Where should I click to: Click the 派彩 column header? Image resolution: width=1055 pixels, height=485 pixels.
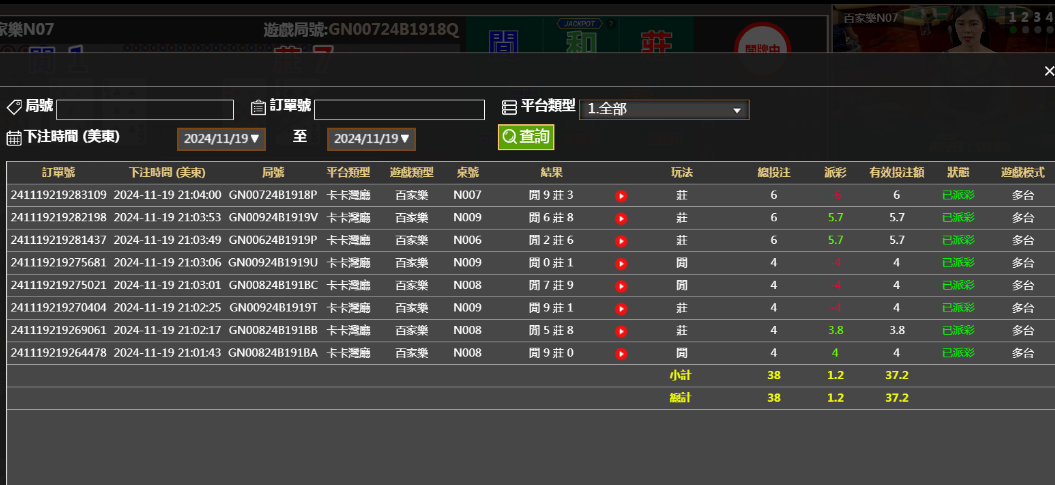[835, 173]
